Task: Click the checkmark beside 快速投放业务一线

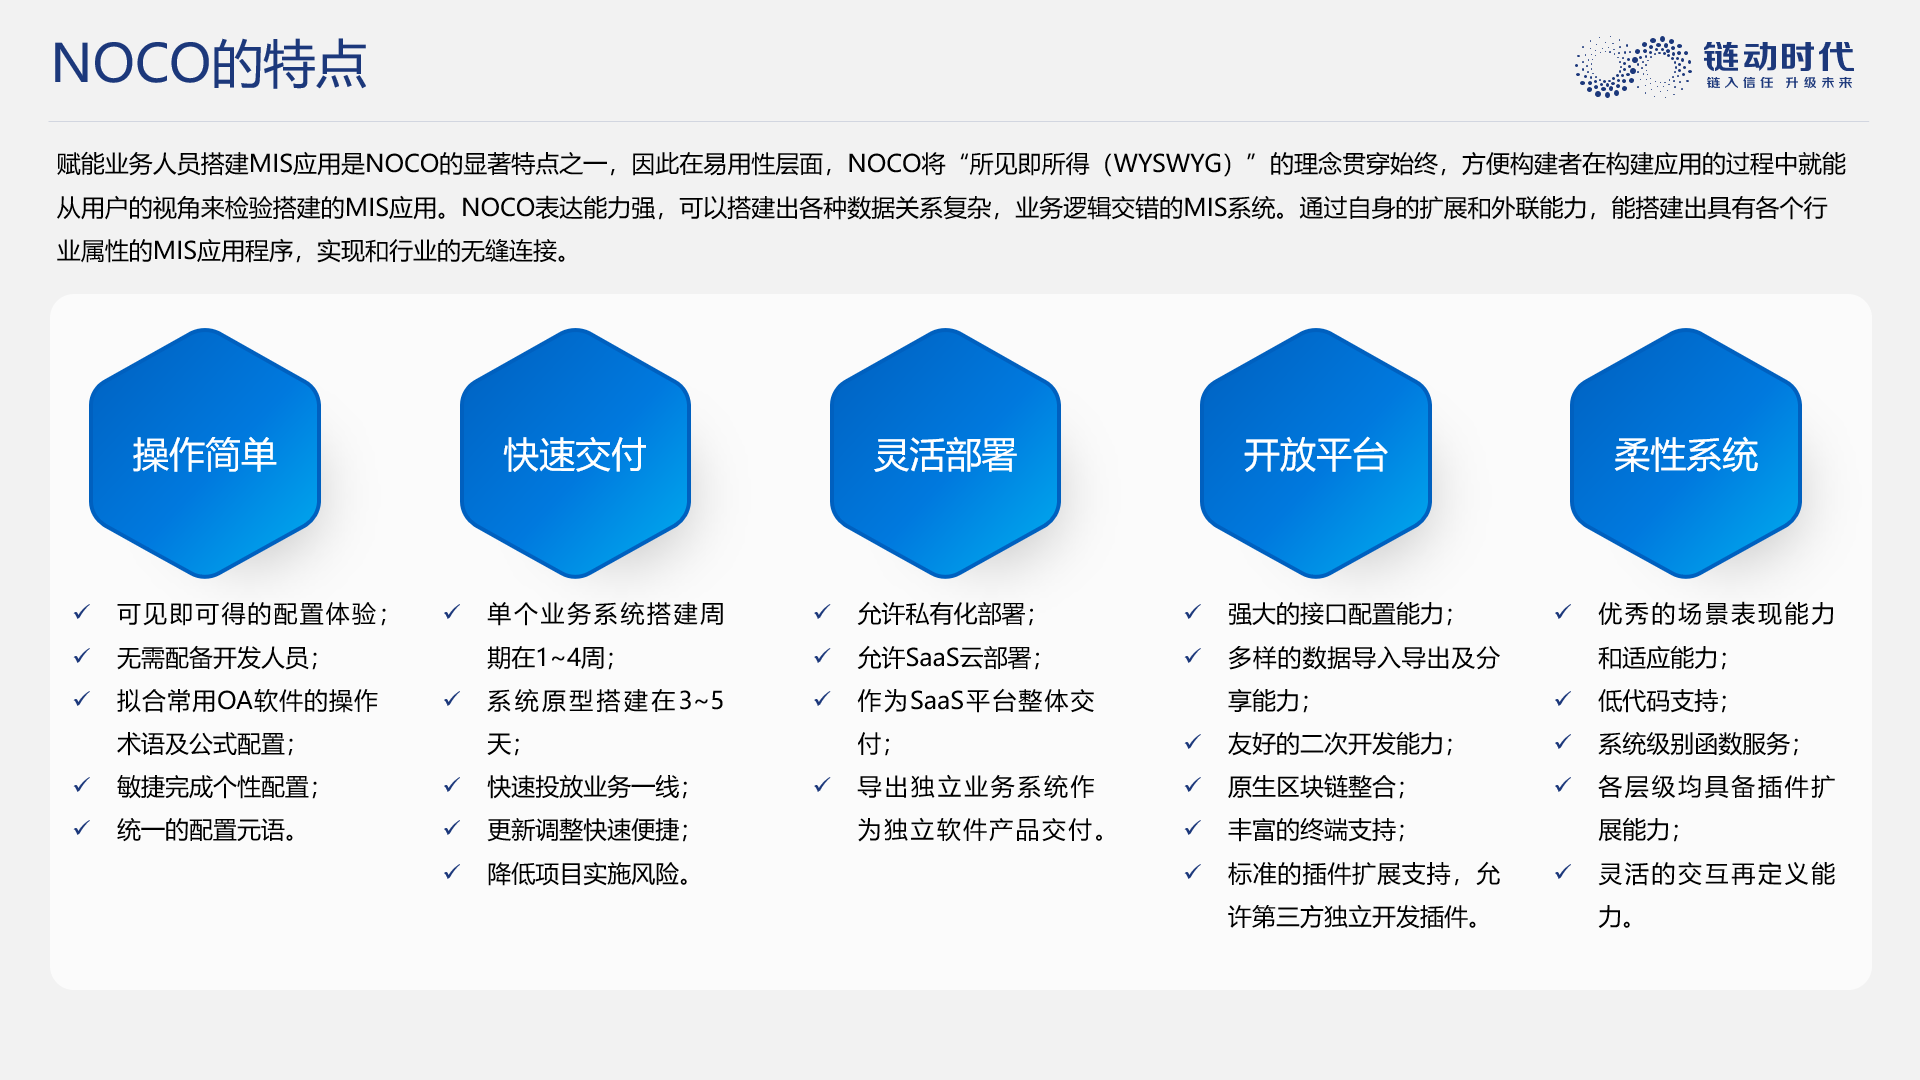Action: 452,785
